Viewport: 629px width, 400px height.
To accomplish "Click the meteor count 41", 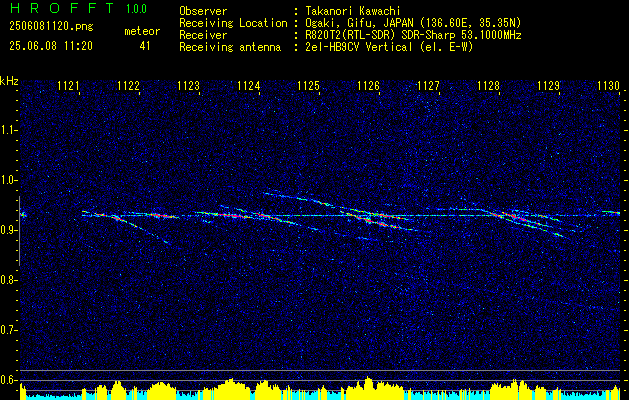I will tap(145, 46).
